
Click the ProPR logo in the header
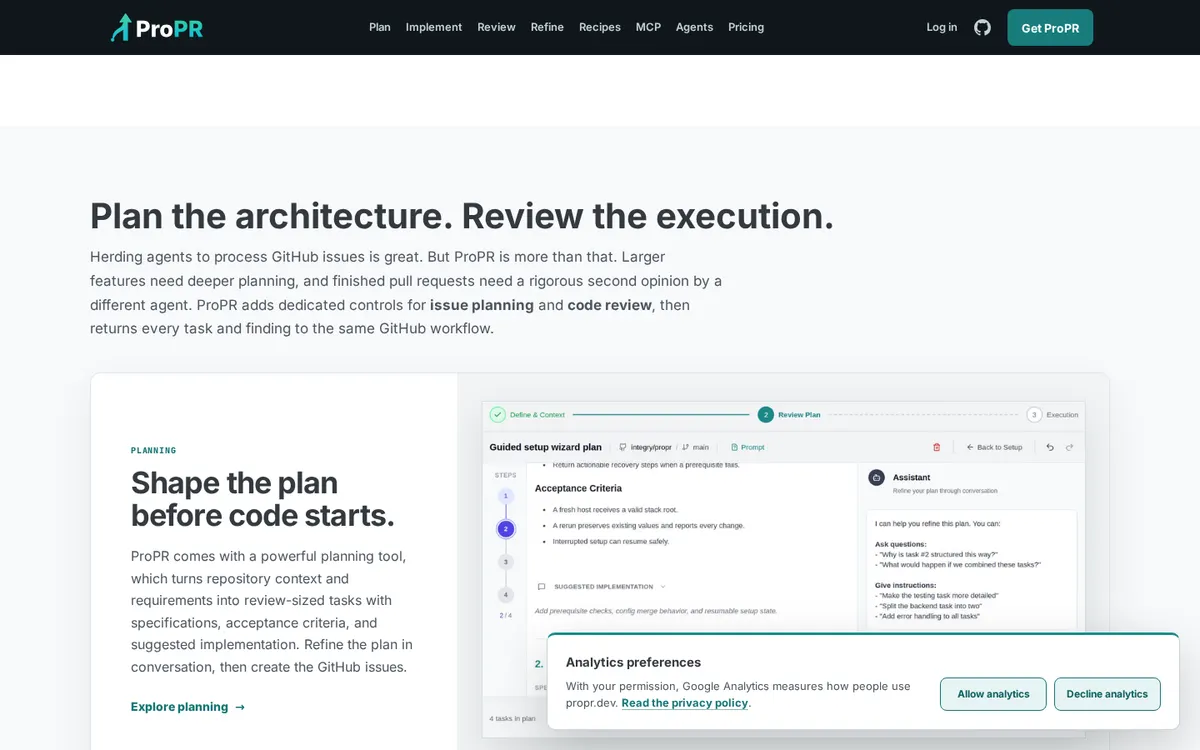pyautogui.click(x=157, y=28)
